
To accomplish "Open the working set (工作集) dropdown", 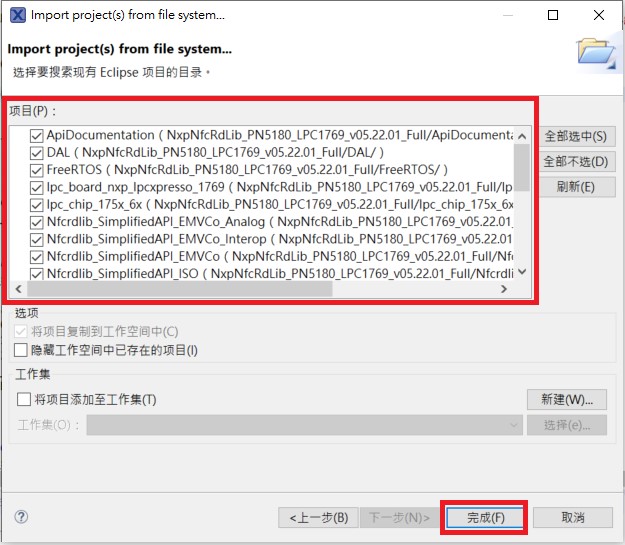I will click(x=304, y=425).
